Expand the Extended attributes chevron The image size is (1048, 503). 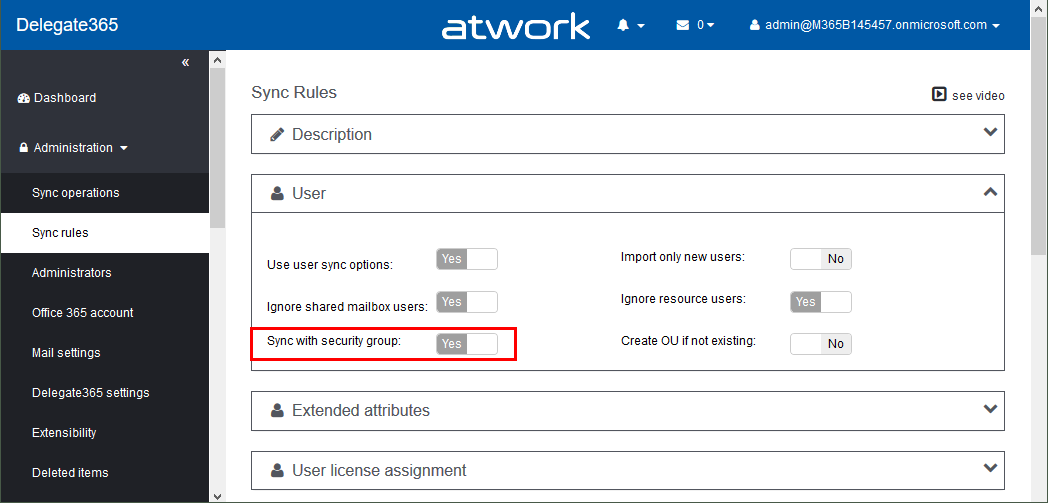pos(991,408)
